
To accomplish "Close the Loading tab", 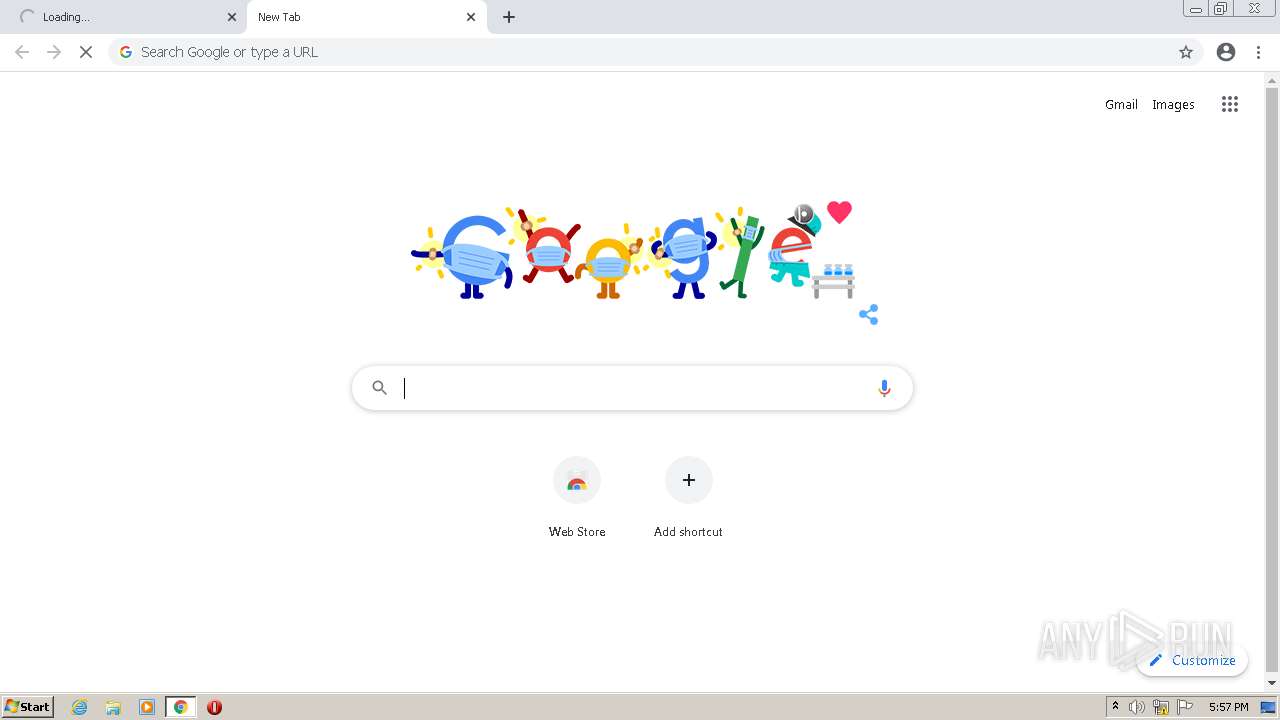I will 232,17.
